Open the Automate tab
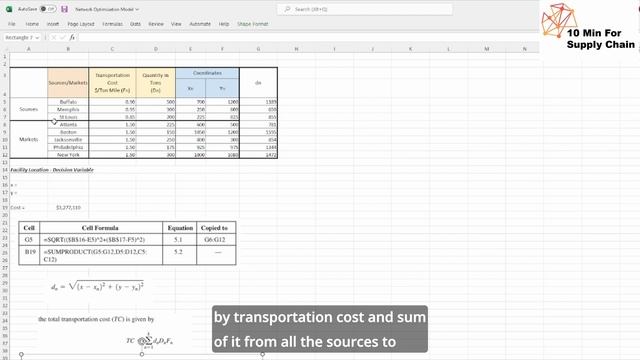The width and height of the screenshot is (640, 360). (200, 24)
